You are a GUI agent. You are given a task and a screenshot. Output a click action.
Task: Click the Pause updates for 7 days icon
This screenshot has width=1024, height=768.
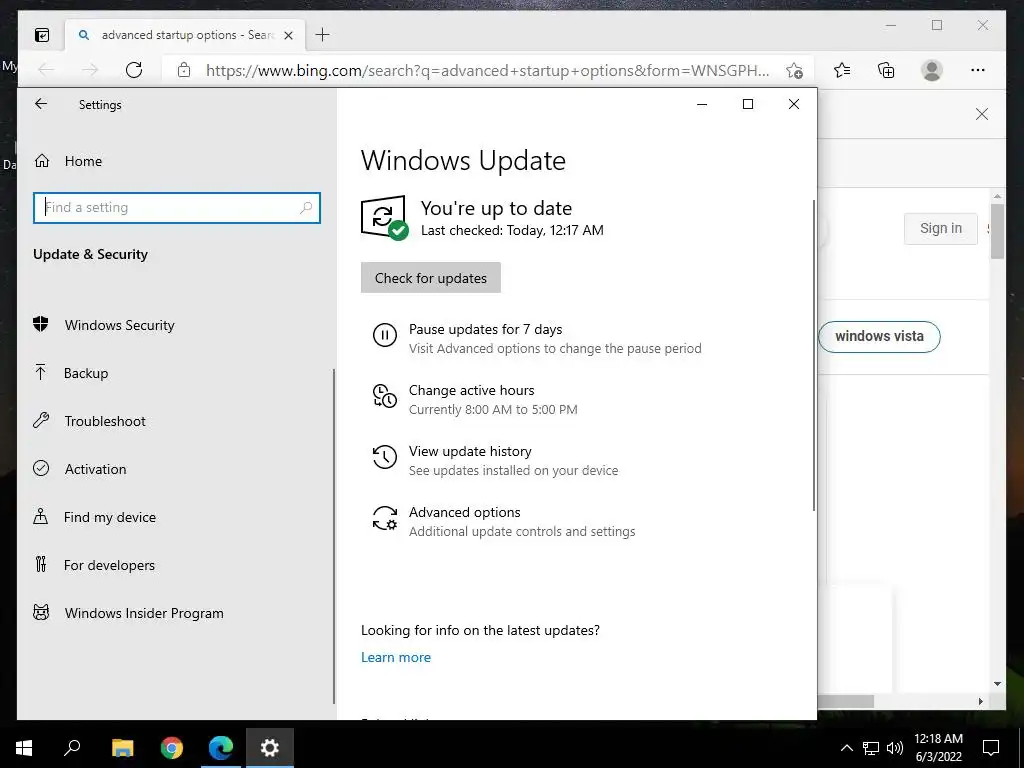click(x=385, y=335)
